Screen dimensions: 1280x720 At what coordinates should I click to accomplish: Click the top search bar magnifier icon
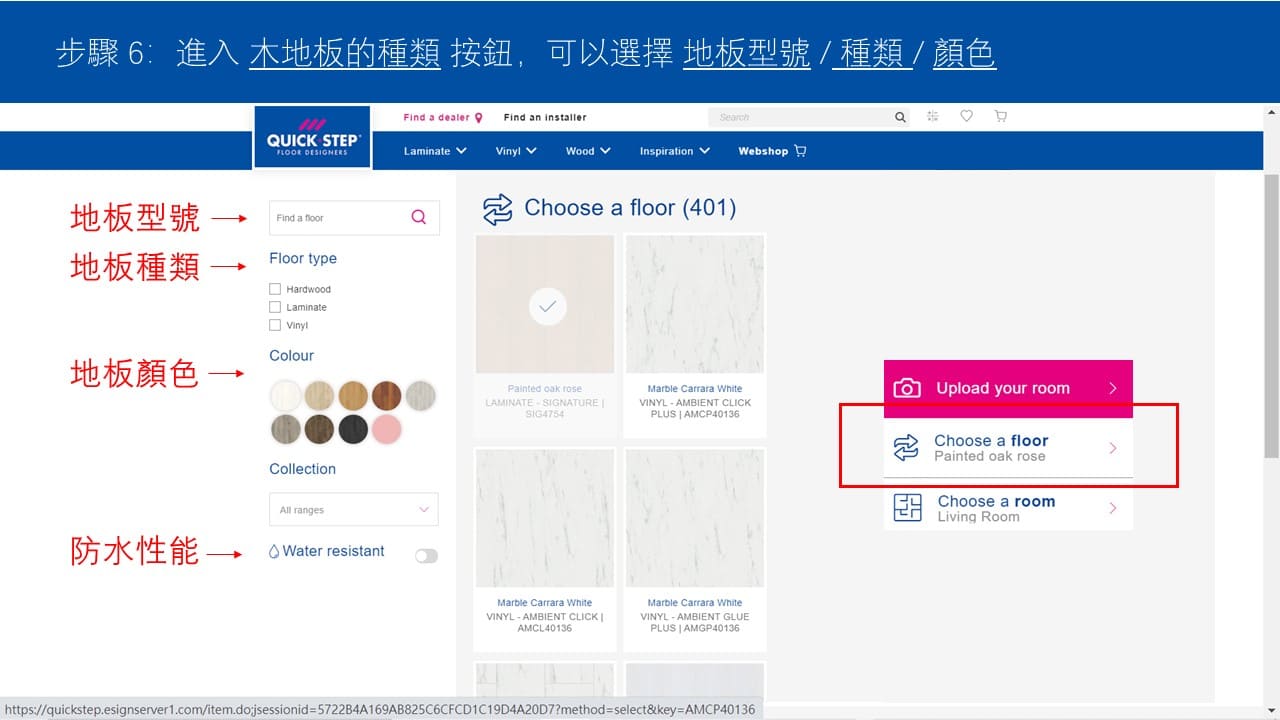tap(900, 117)
